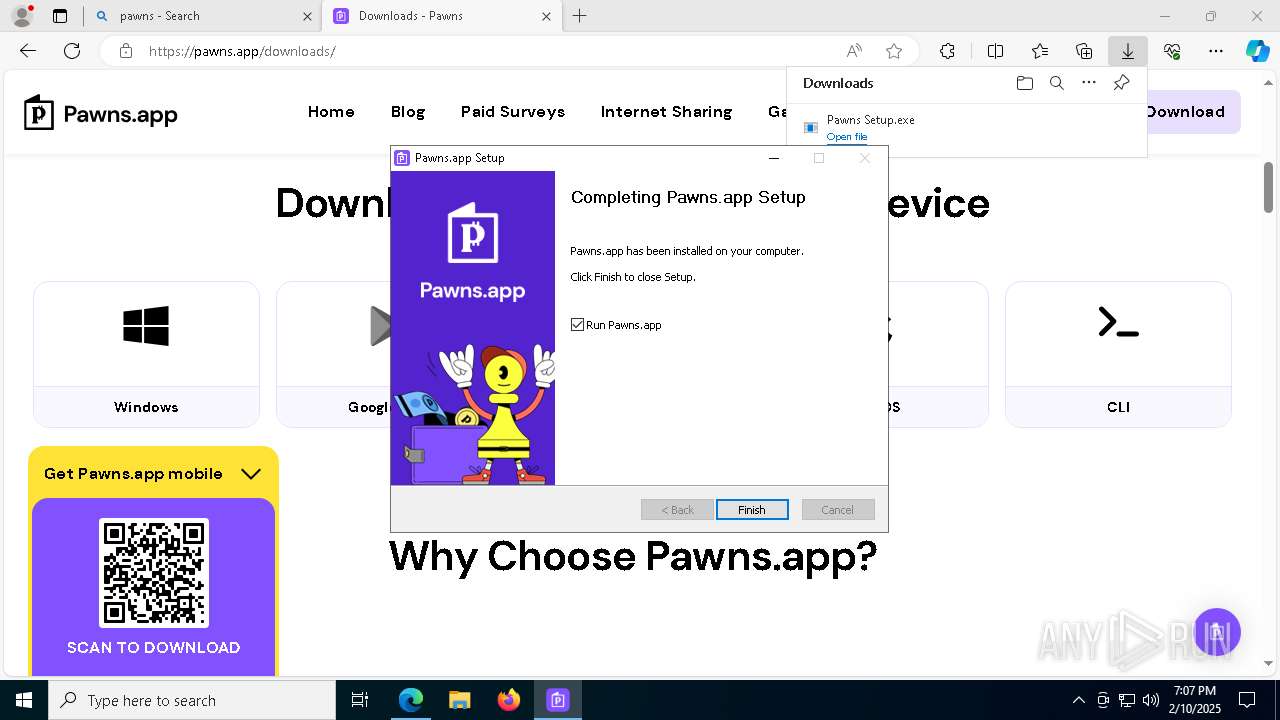Toggle split screen view

(x=995, y=51)
